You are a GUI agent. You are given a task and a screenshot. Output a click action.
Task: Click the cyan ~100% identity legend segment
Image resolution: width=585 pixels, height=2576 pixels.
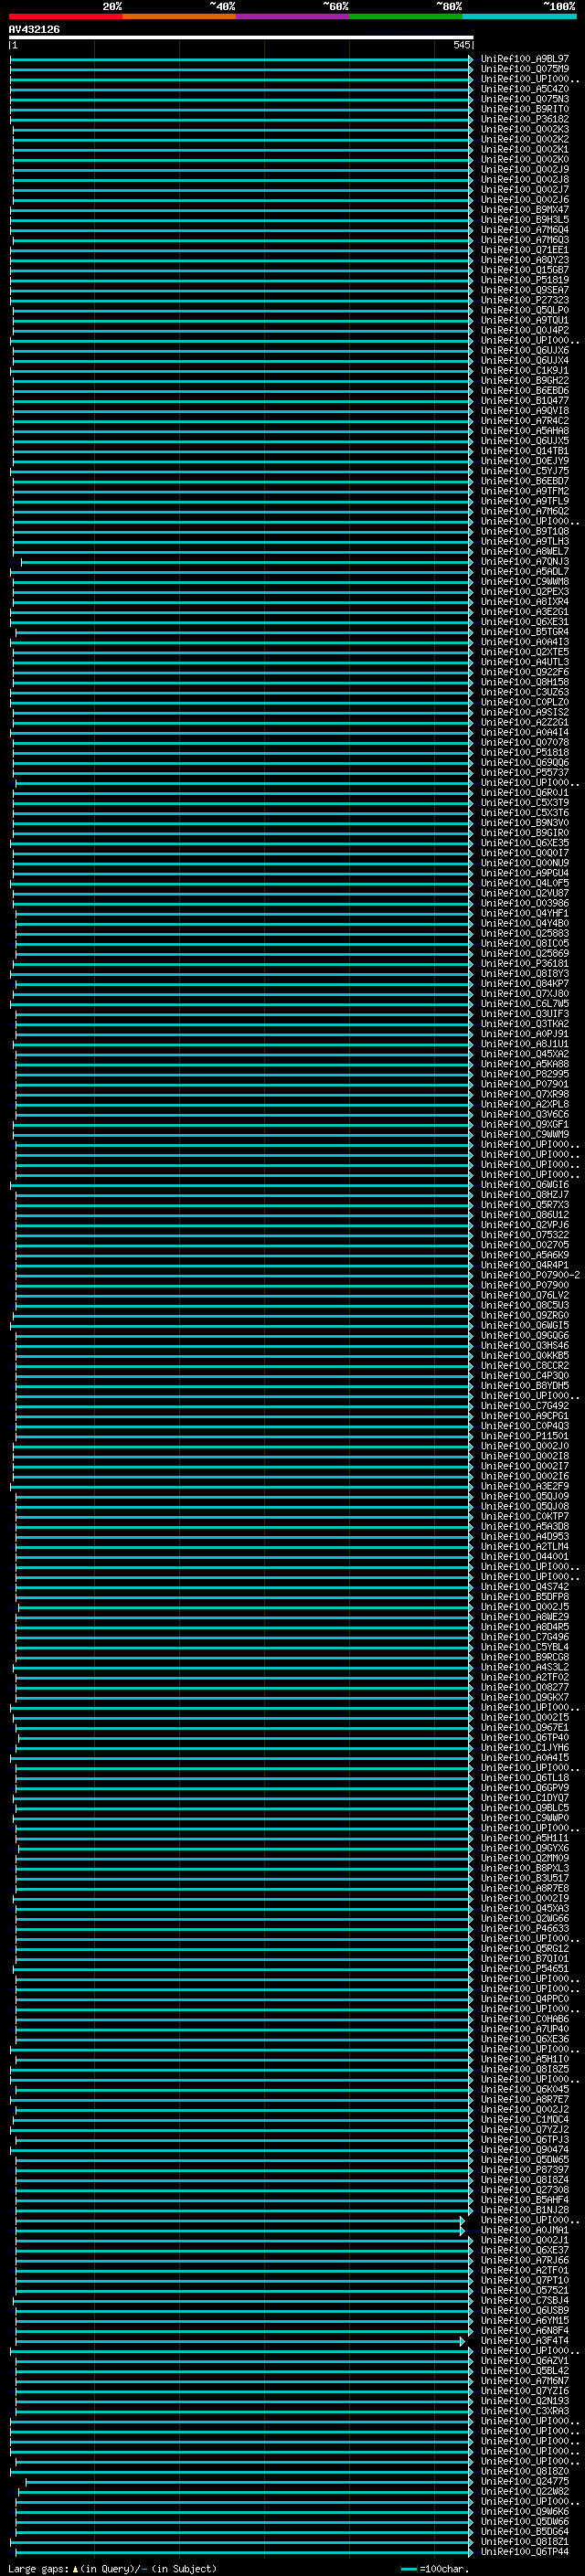pos(519,17)
